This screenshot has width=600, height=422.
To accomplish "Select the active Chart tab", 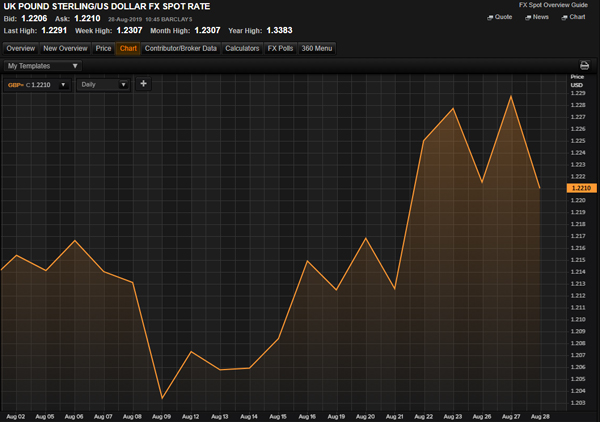I will coord(128,48).
